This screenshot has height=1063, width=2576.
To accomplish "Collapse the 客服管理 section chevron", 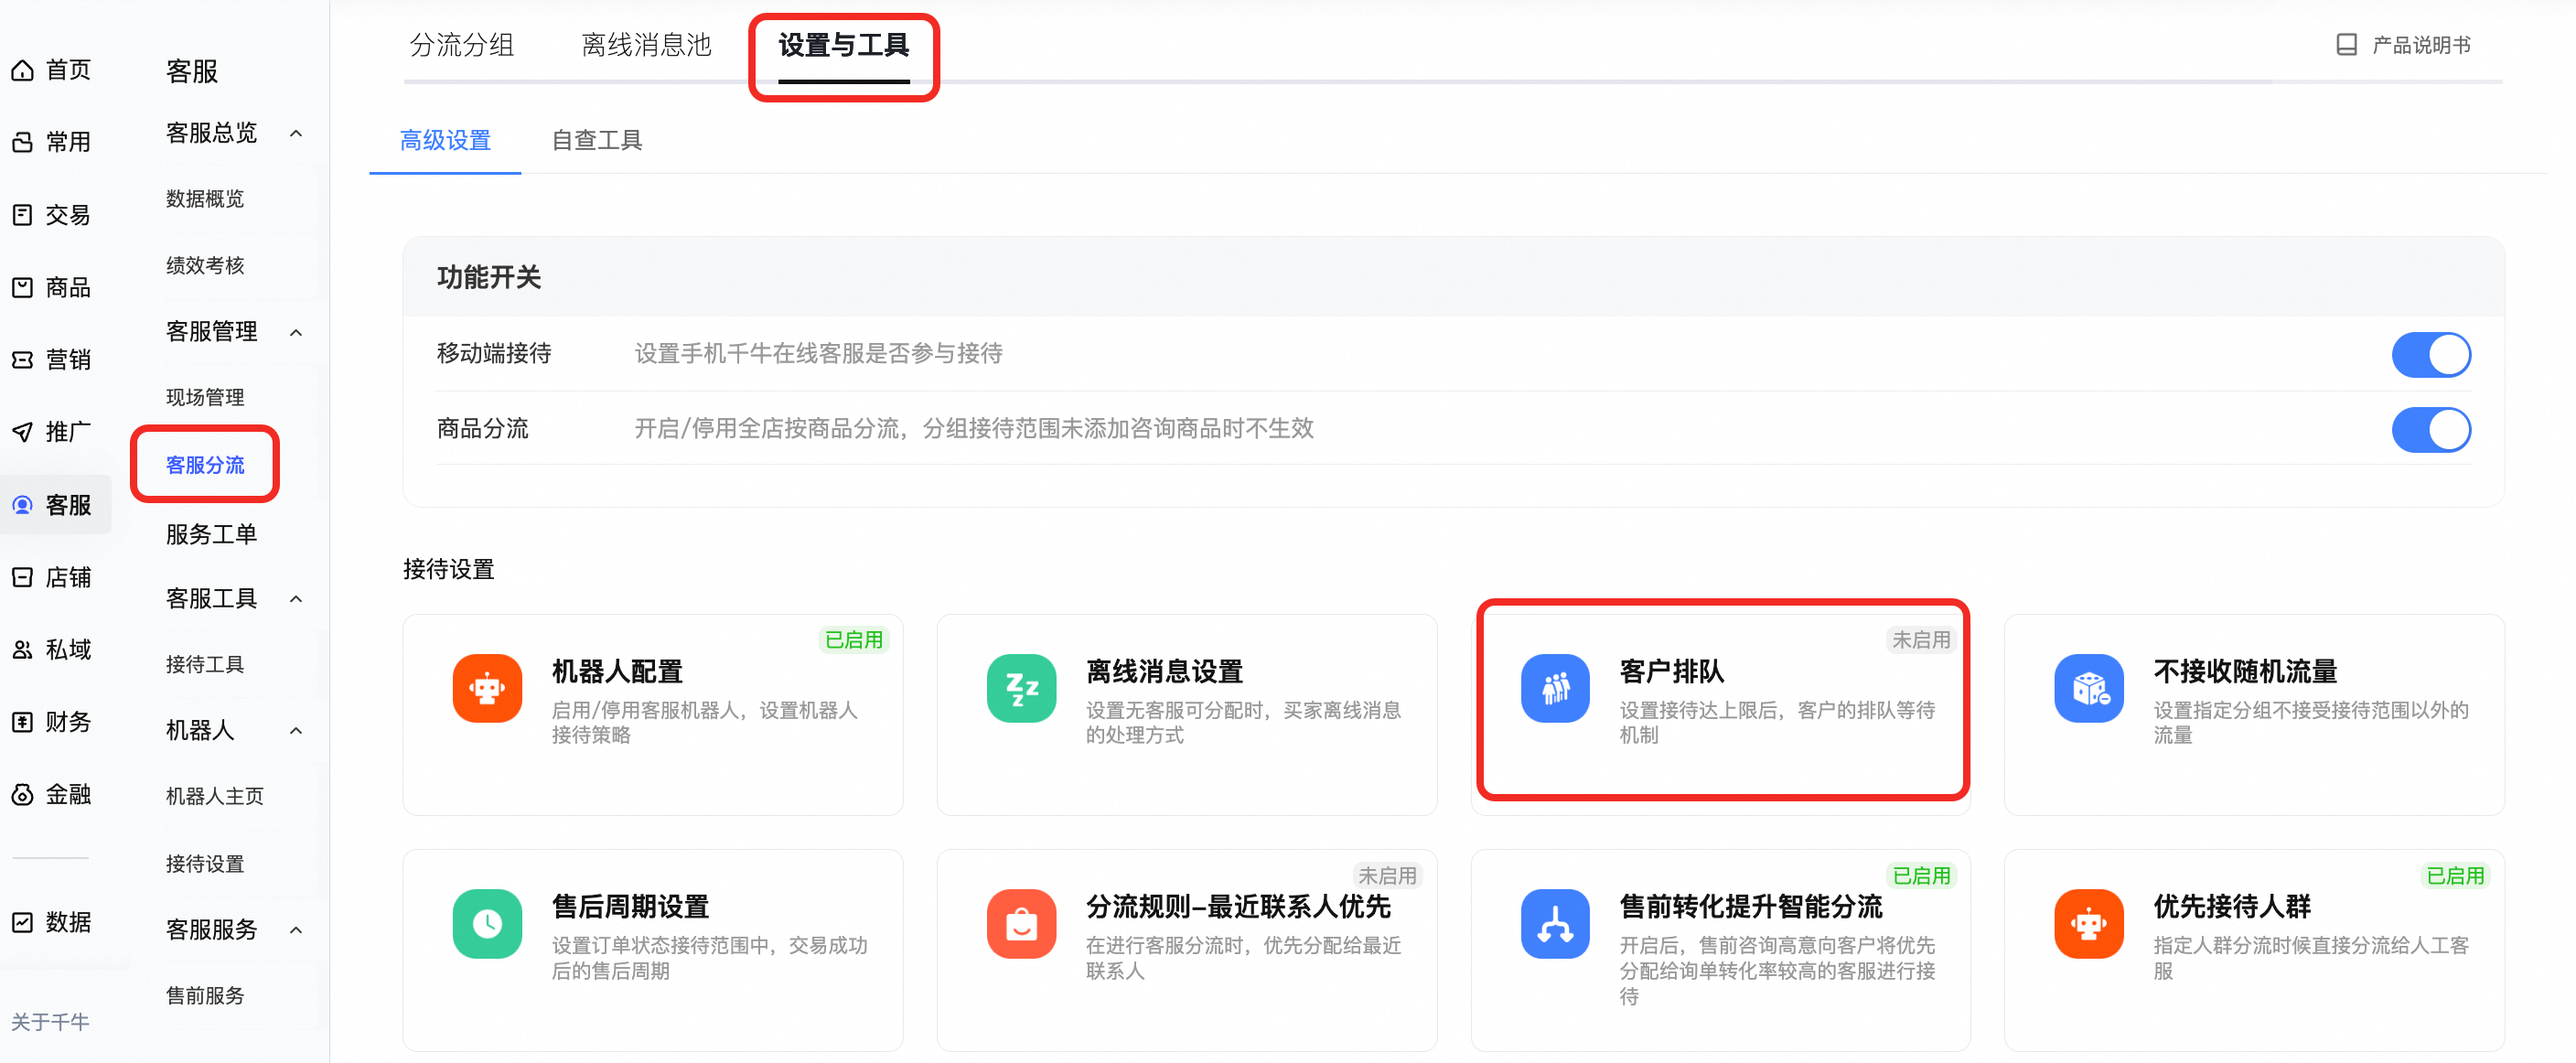I will [296, 332].
